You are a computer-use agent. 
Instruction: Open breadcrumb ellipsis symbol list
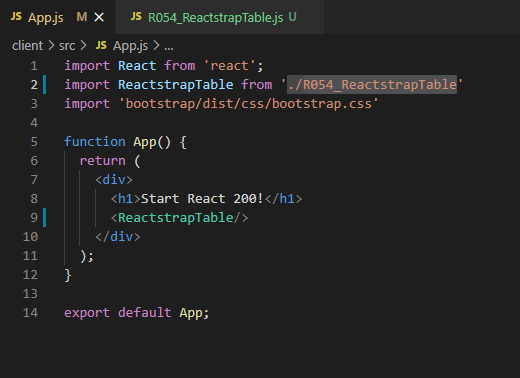169,47
